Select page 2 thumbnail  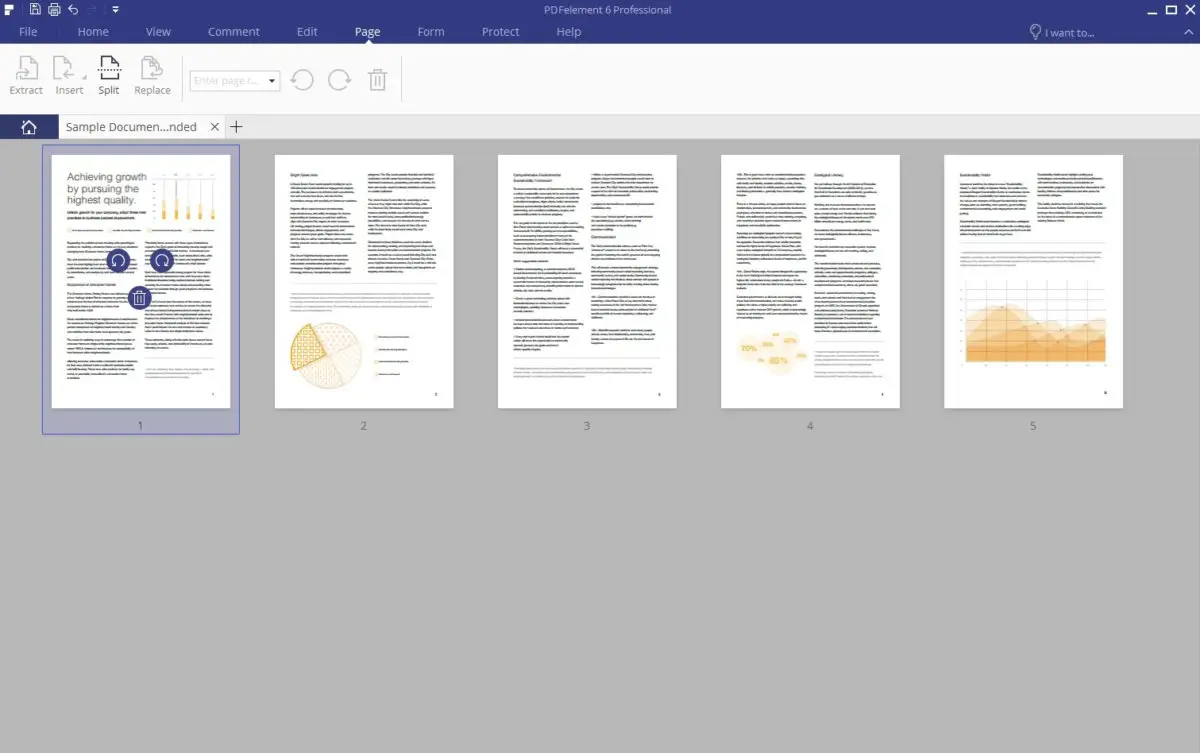point(364,281)
